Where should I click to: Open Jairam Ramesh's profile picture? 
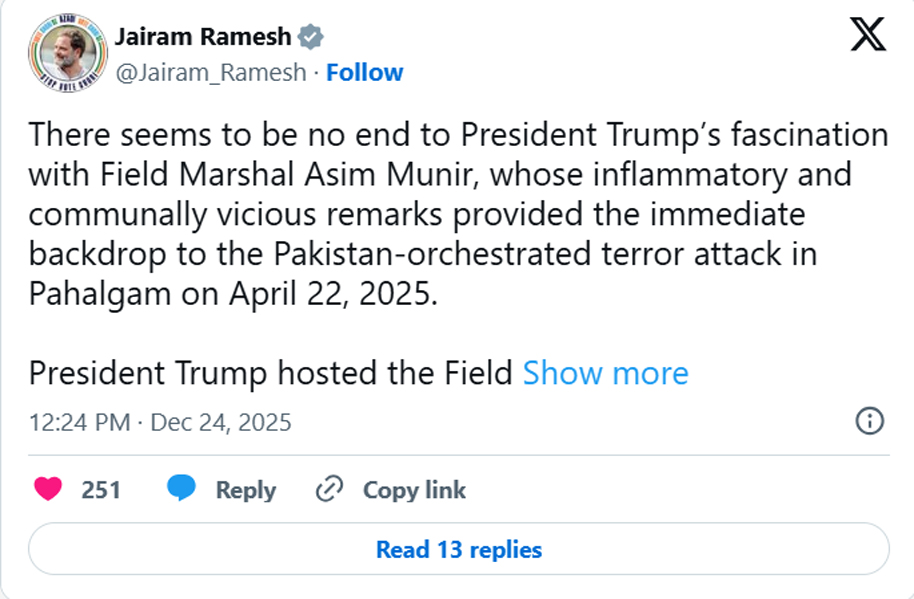point(68,54)
